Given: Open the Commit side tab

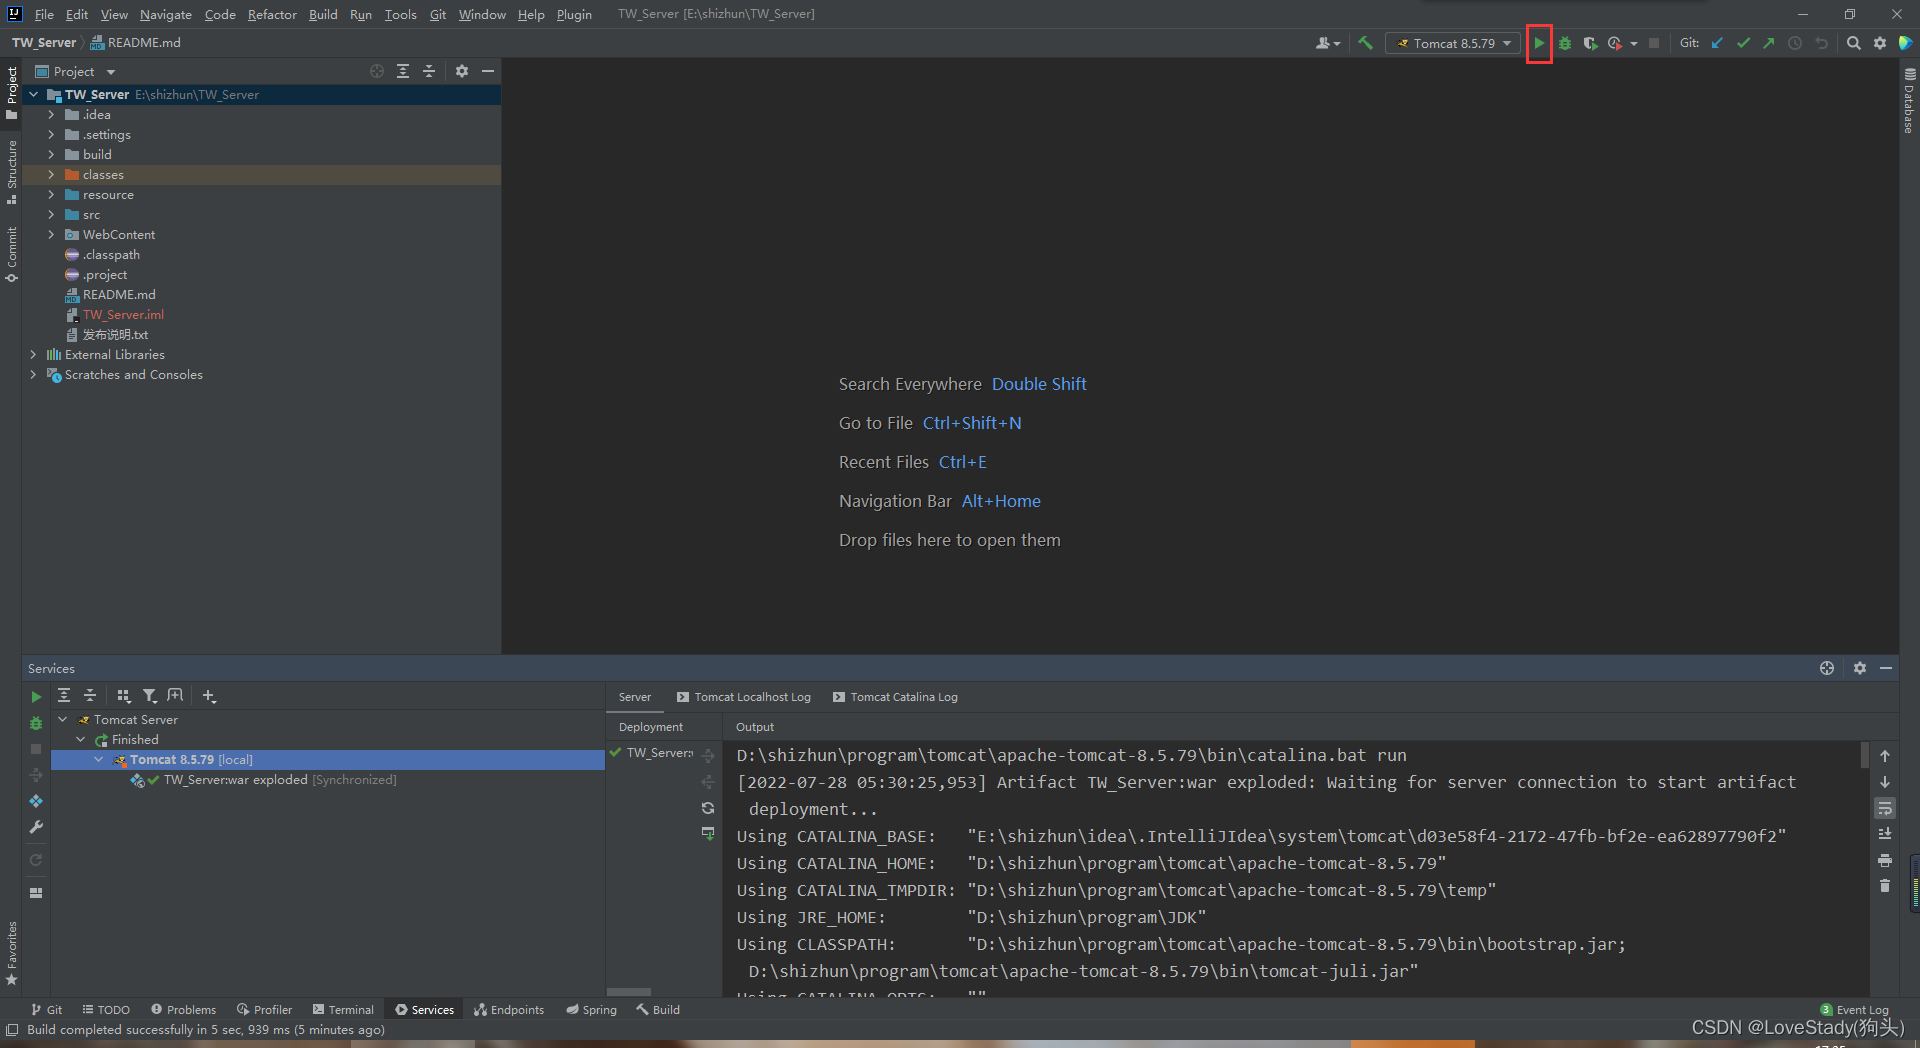Looking at the screenshot, I should coord(12,254).
